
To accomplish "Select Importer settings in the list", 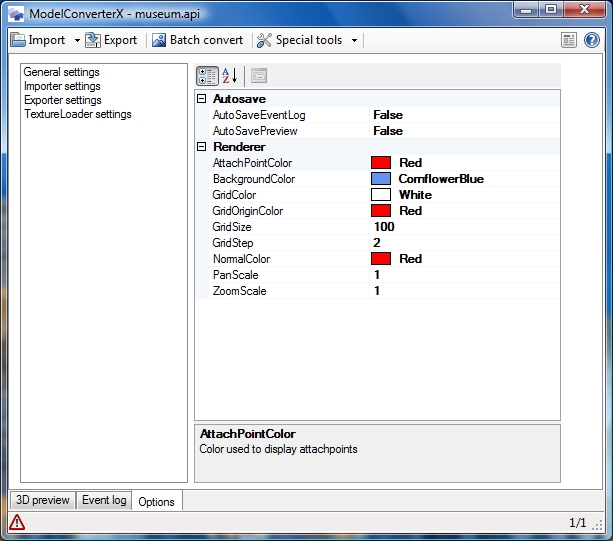I will (62, 86).
